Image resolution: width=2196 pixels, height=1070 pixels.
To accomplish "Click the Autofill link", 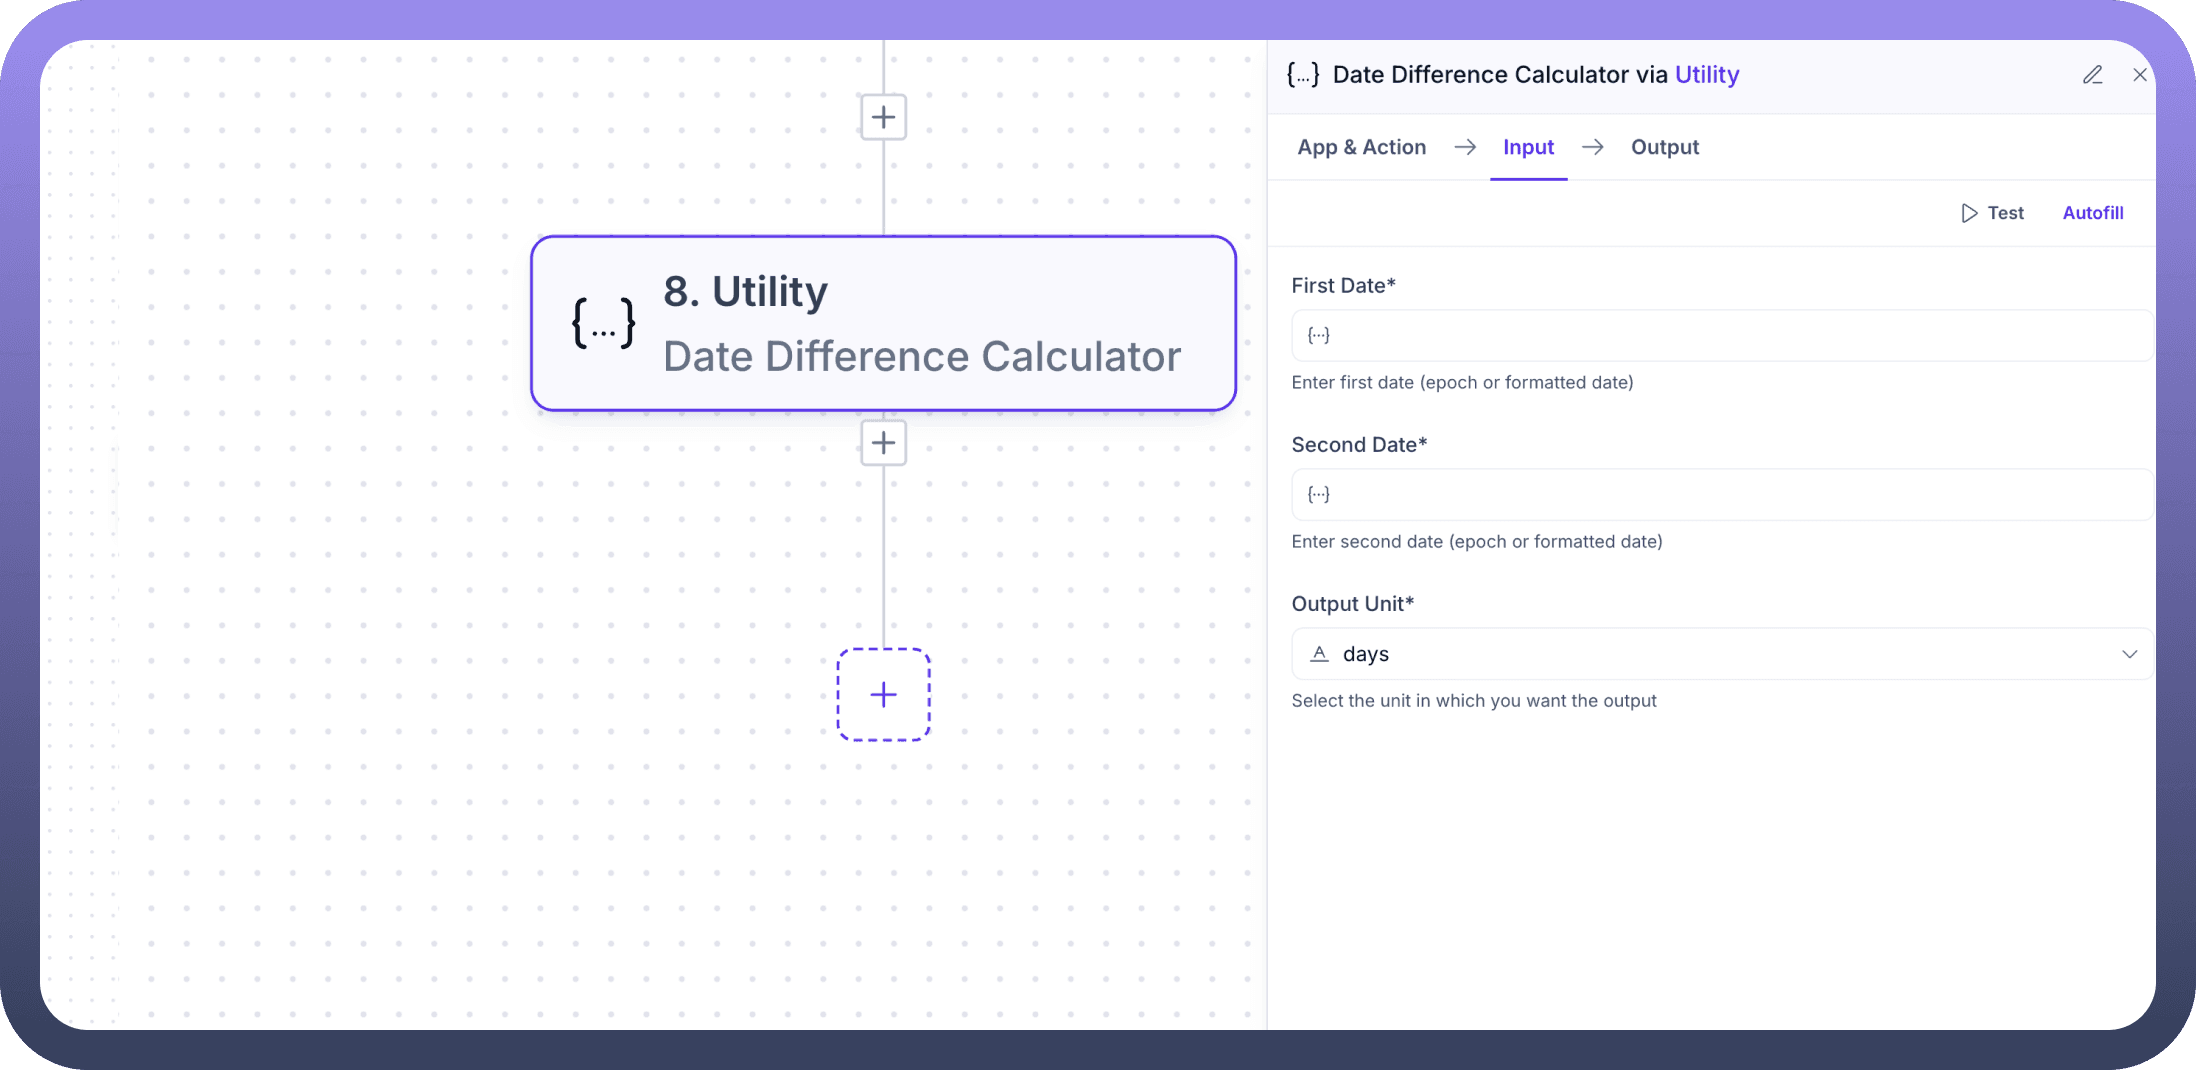I will [x=2092, y=213].
